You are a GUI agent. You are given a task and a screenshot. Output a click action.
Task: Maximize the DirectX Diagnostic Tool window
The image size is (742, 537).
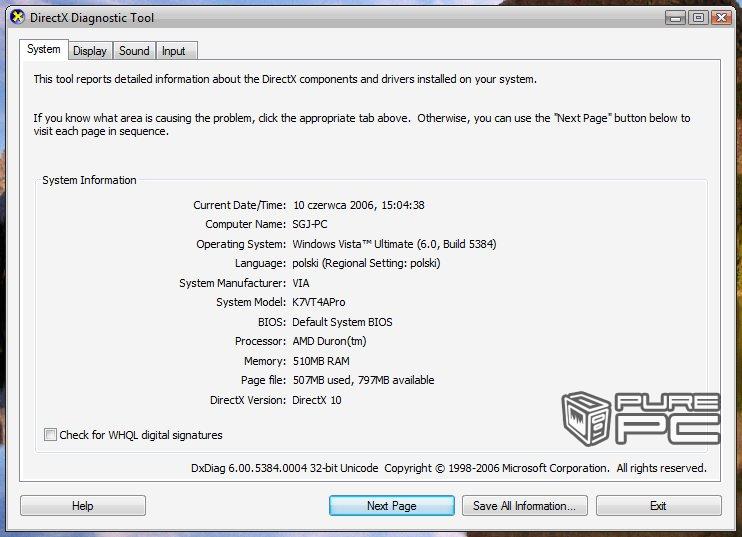tap(698, 18)
